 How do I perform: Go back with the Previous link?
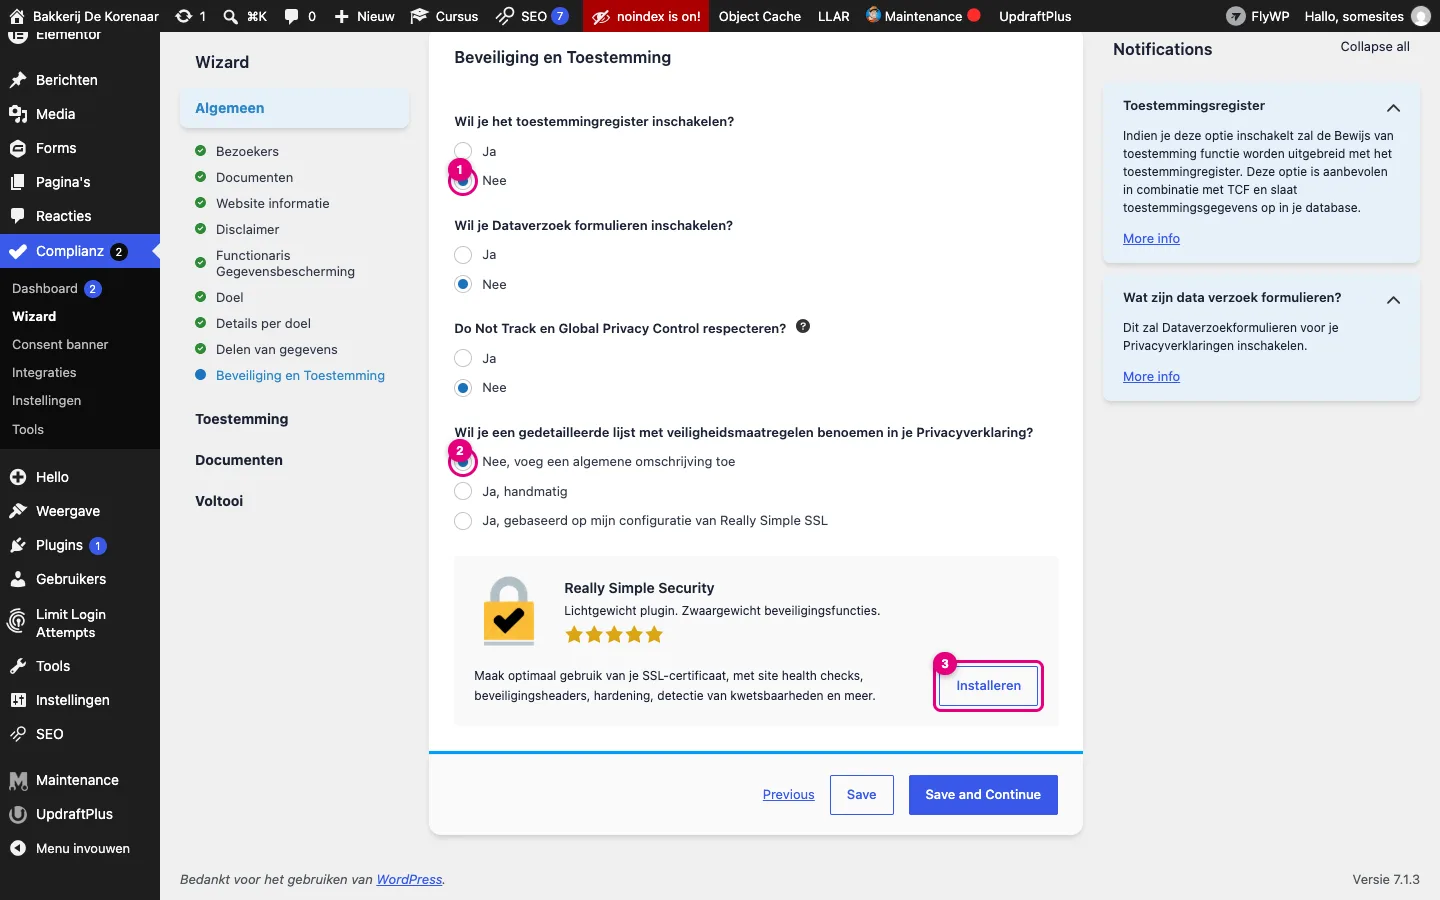(789, 795)
